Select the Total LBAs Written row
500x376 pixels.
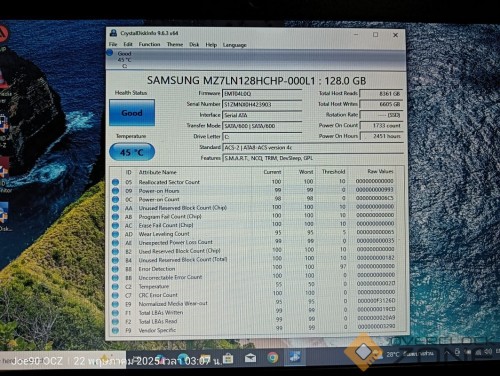(257, 313)
